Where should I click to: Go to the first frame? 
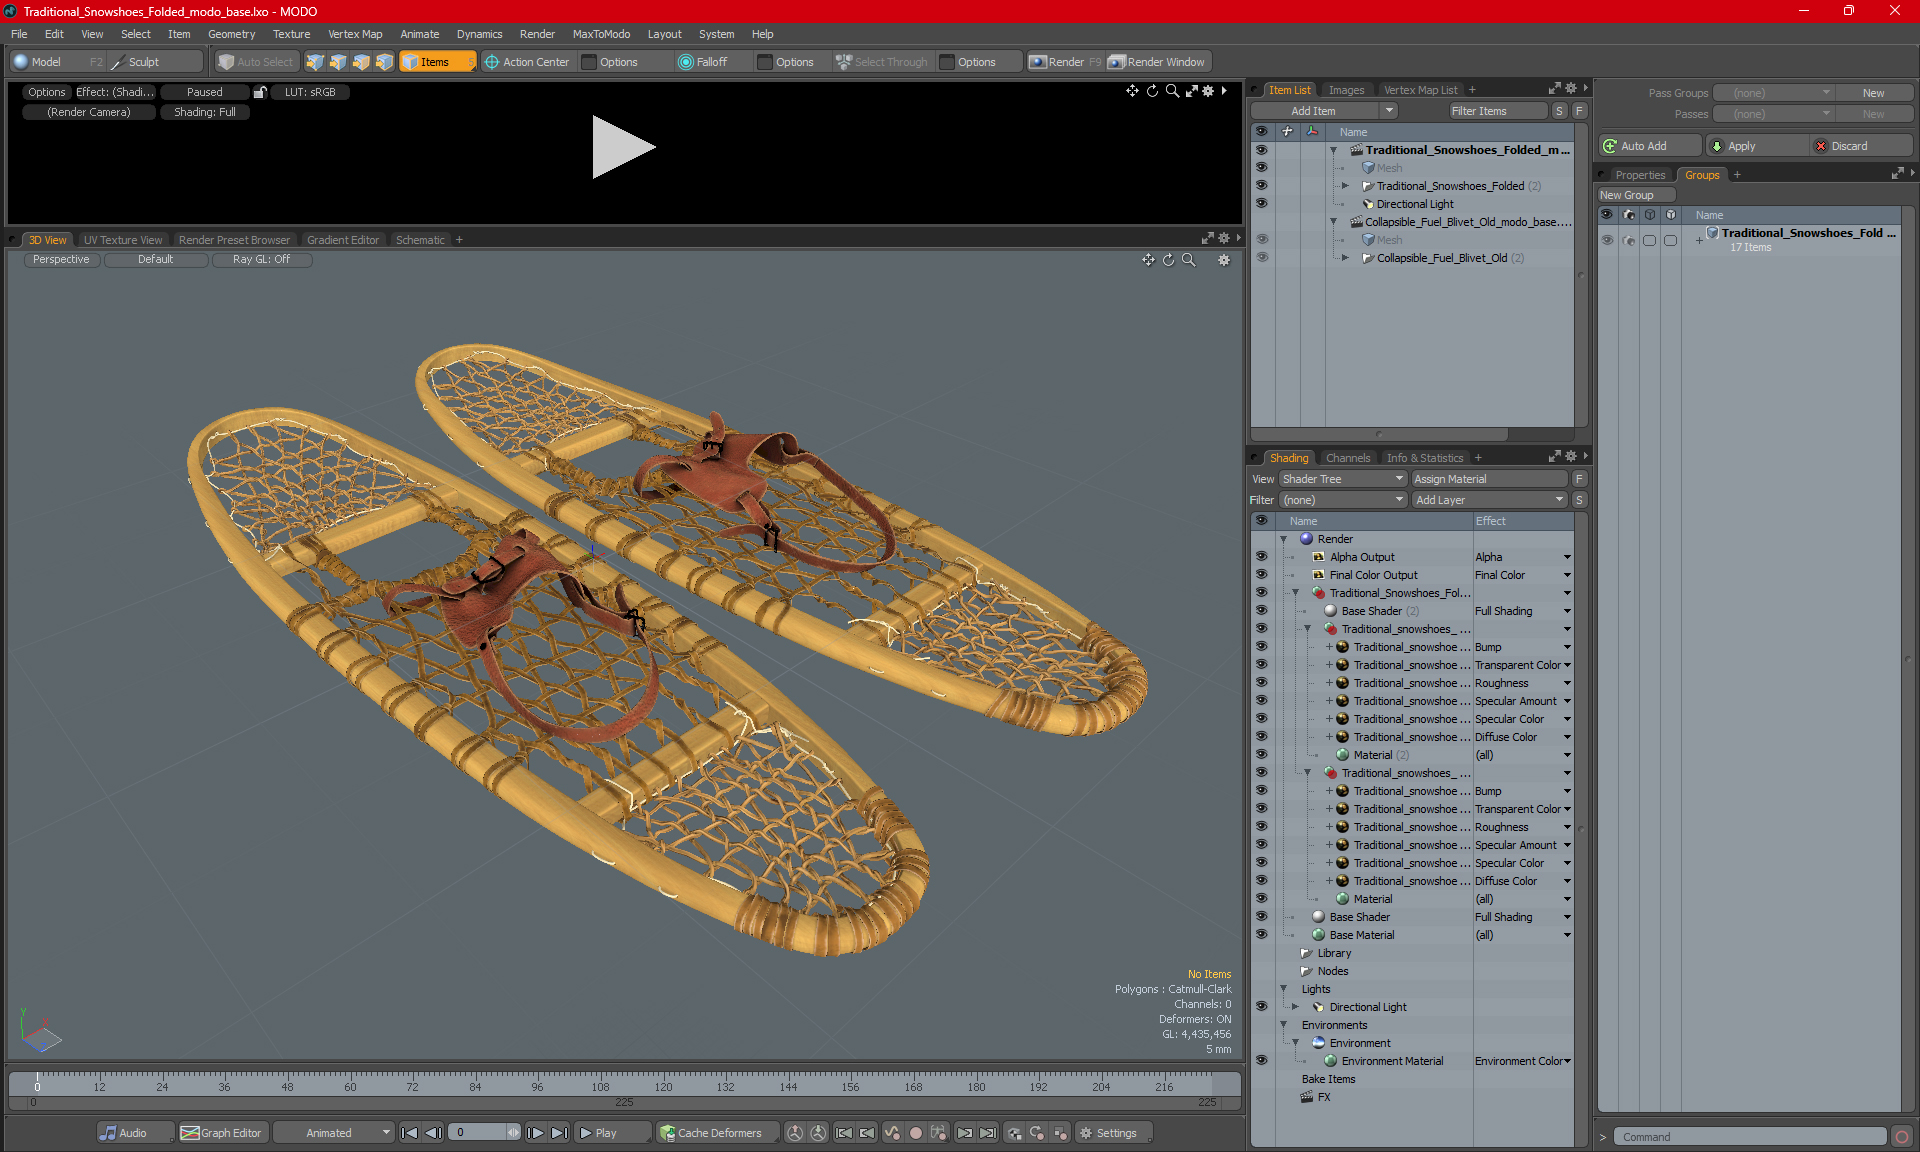click(409, 1133)
